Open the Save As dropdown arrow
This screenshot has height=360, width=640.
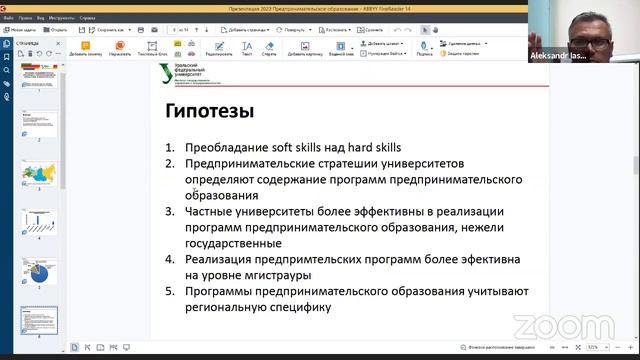(129, 30)
